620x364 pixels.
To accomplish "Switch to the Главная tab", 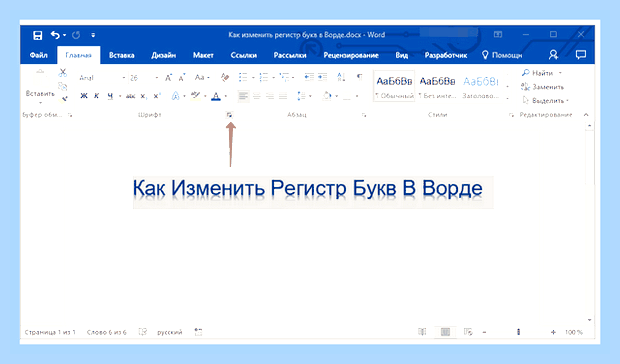I will click(78, 55).
